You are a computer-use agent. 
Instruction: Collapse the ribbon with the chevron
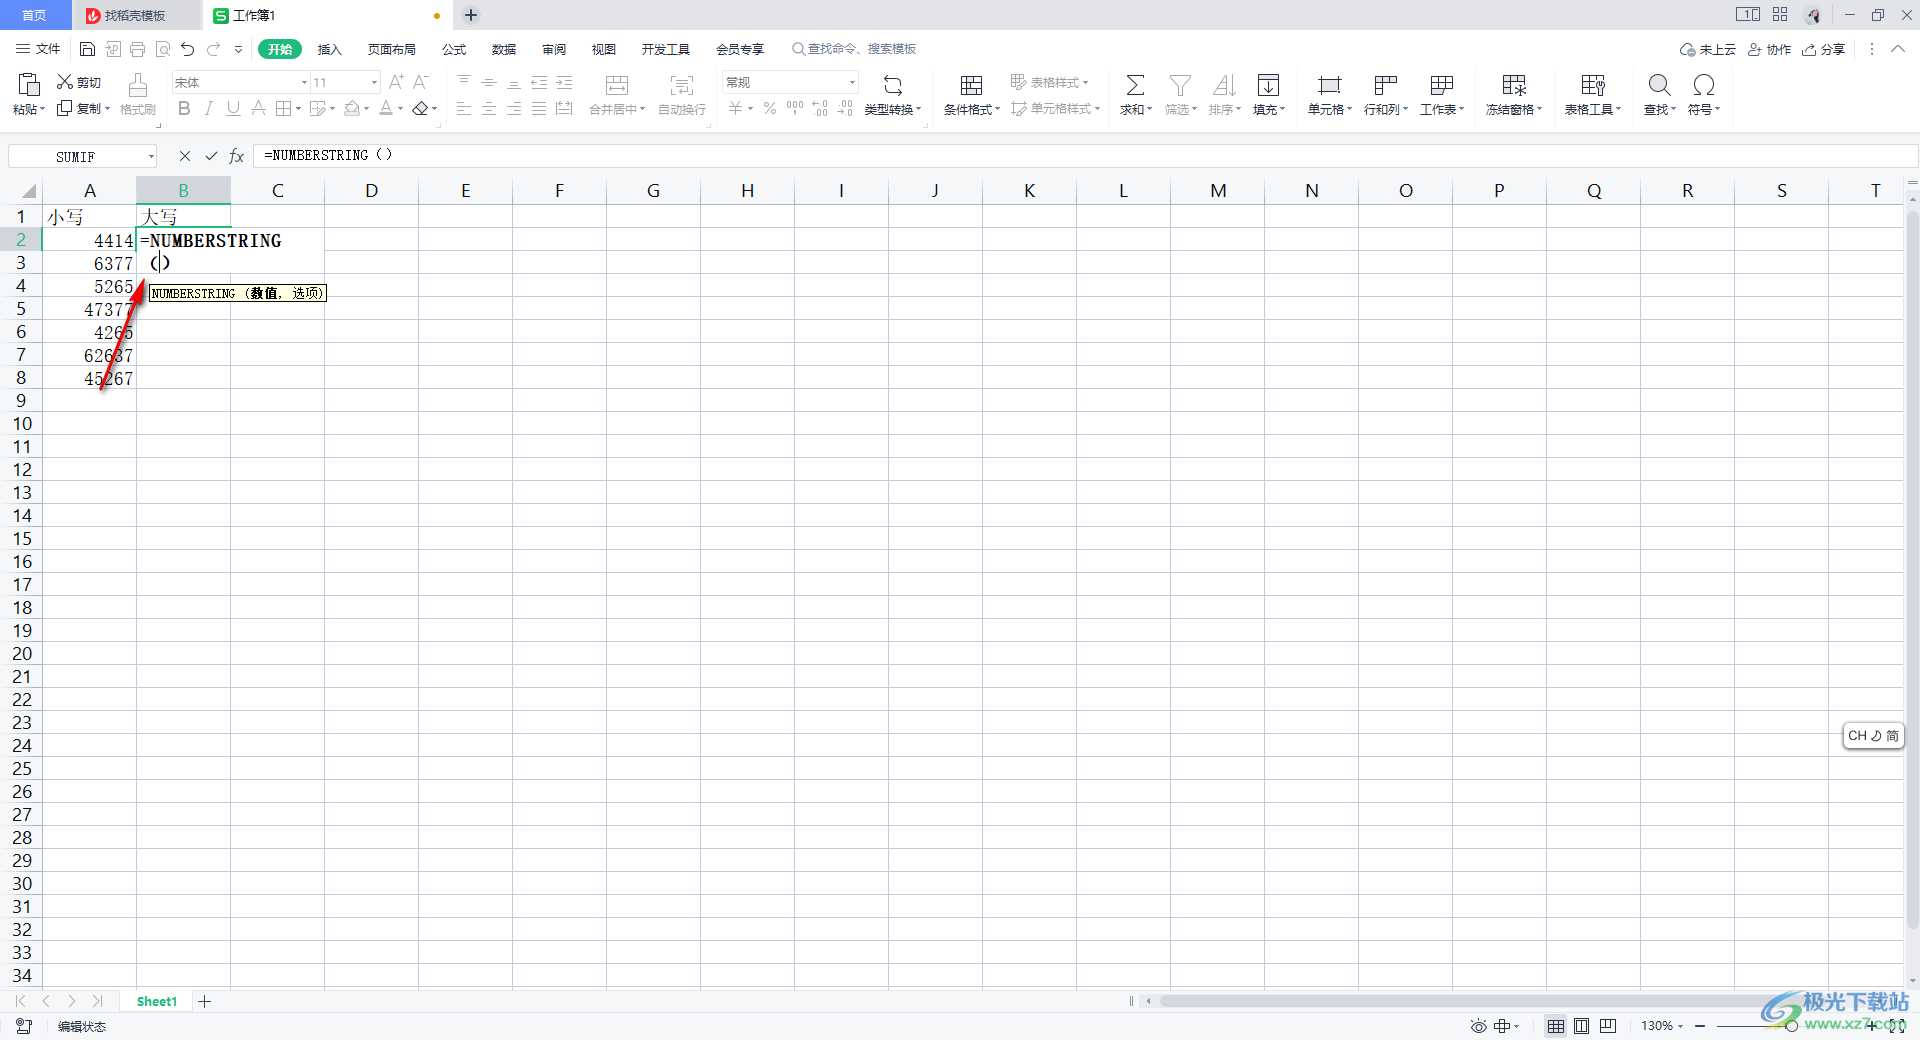click(1897, 49)
